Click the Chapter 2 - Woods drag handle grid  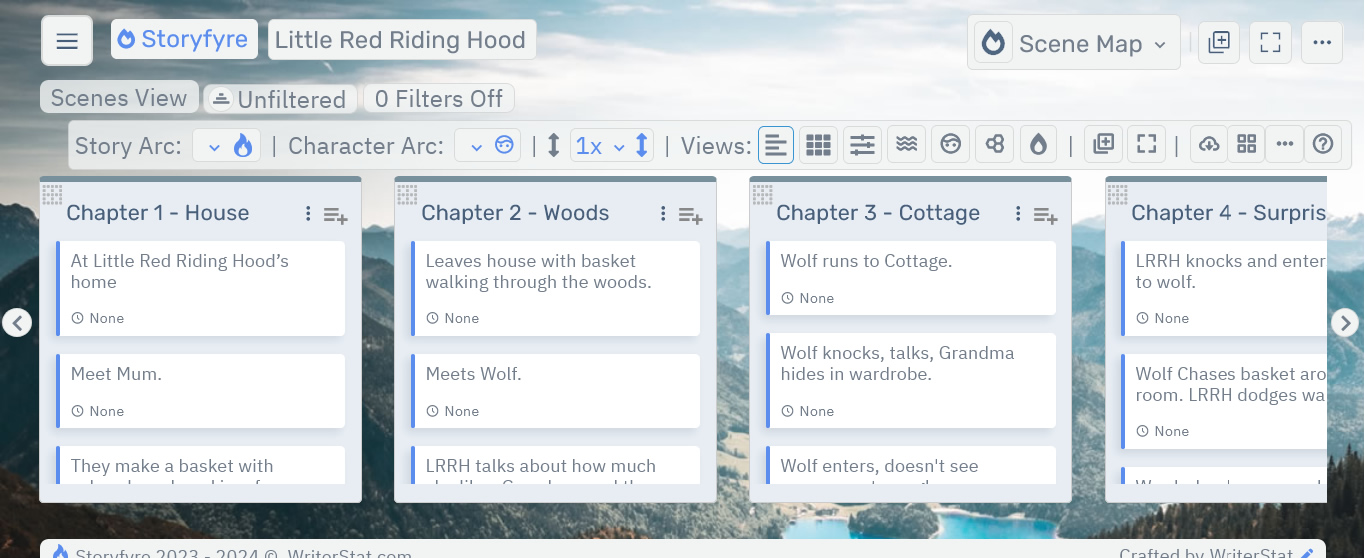[407, 194]
